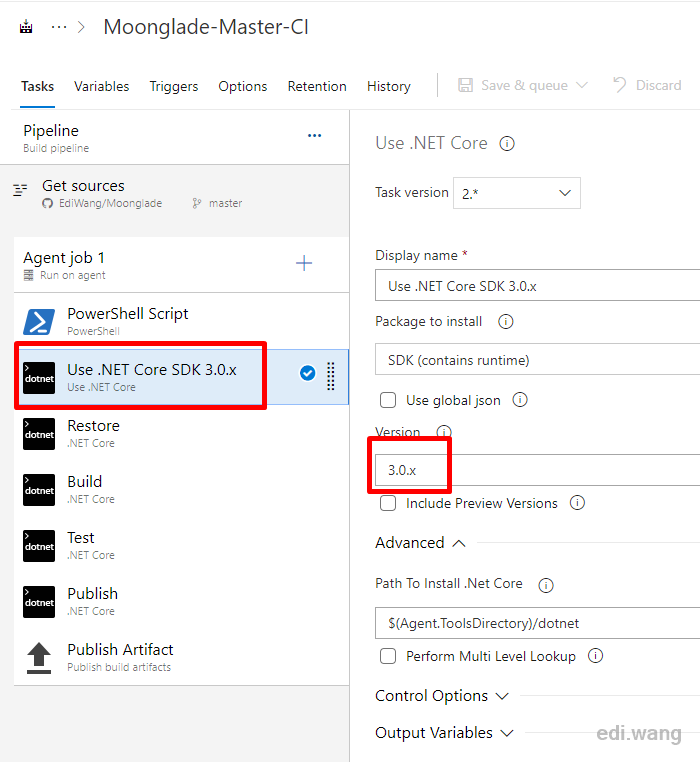Switch to the Tasks tab
This screenshot has height=762, width=700.
(37, 87)
